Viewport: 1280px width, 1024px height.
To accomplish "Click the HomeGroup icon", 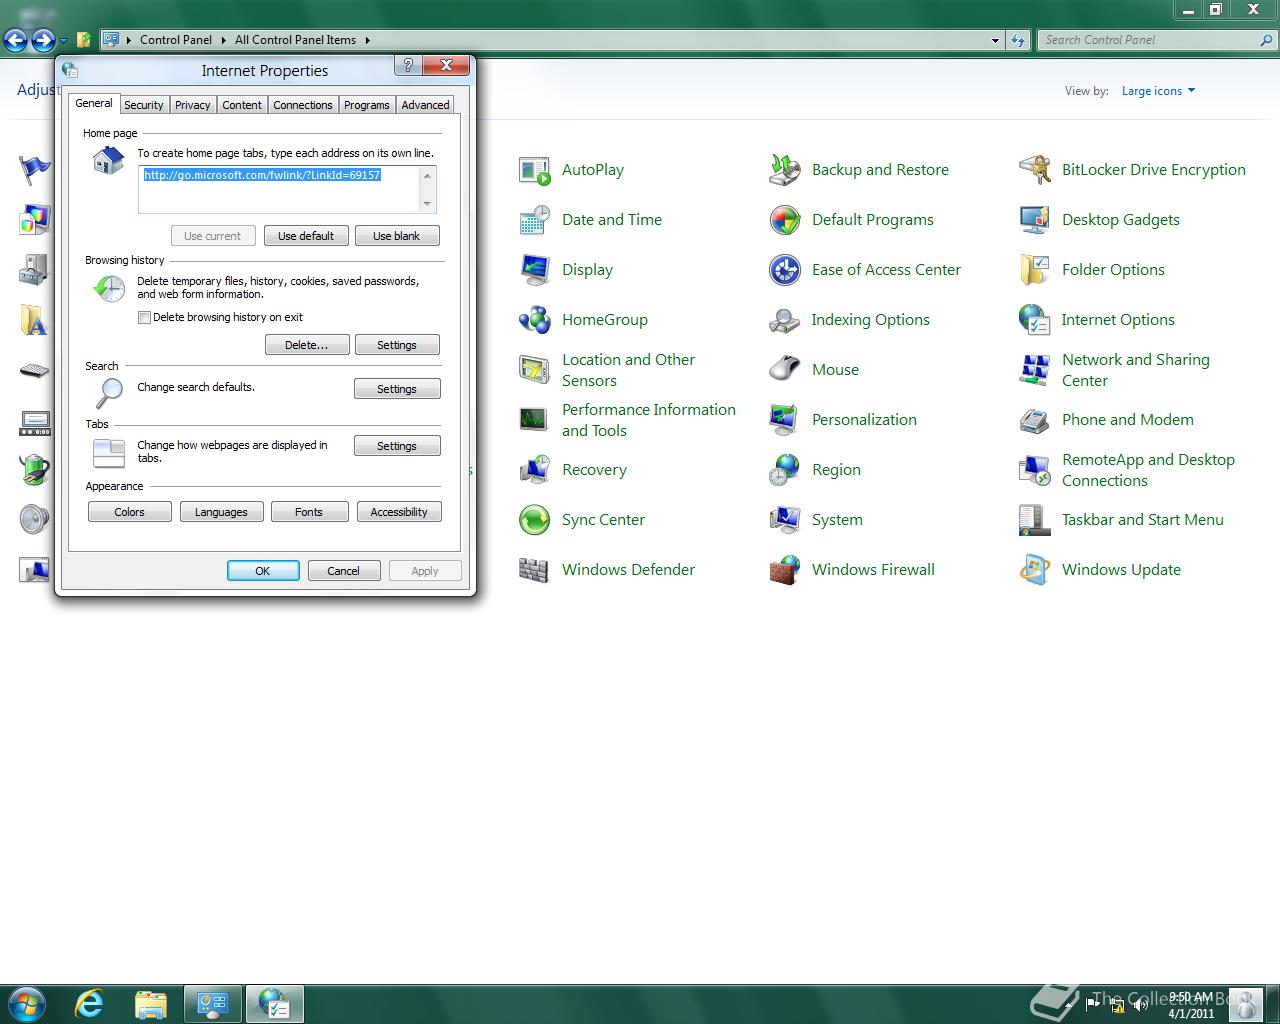I will [535, 321].
